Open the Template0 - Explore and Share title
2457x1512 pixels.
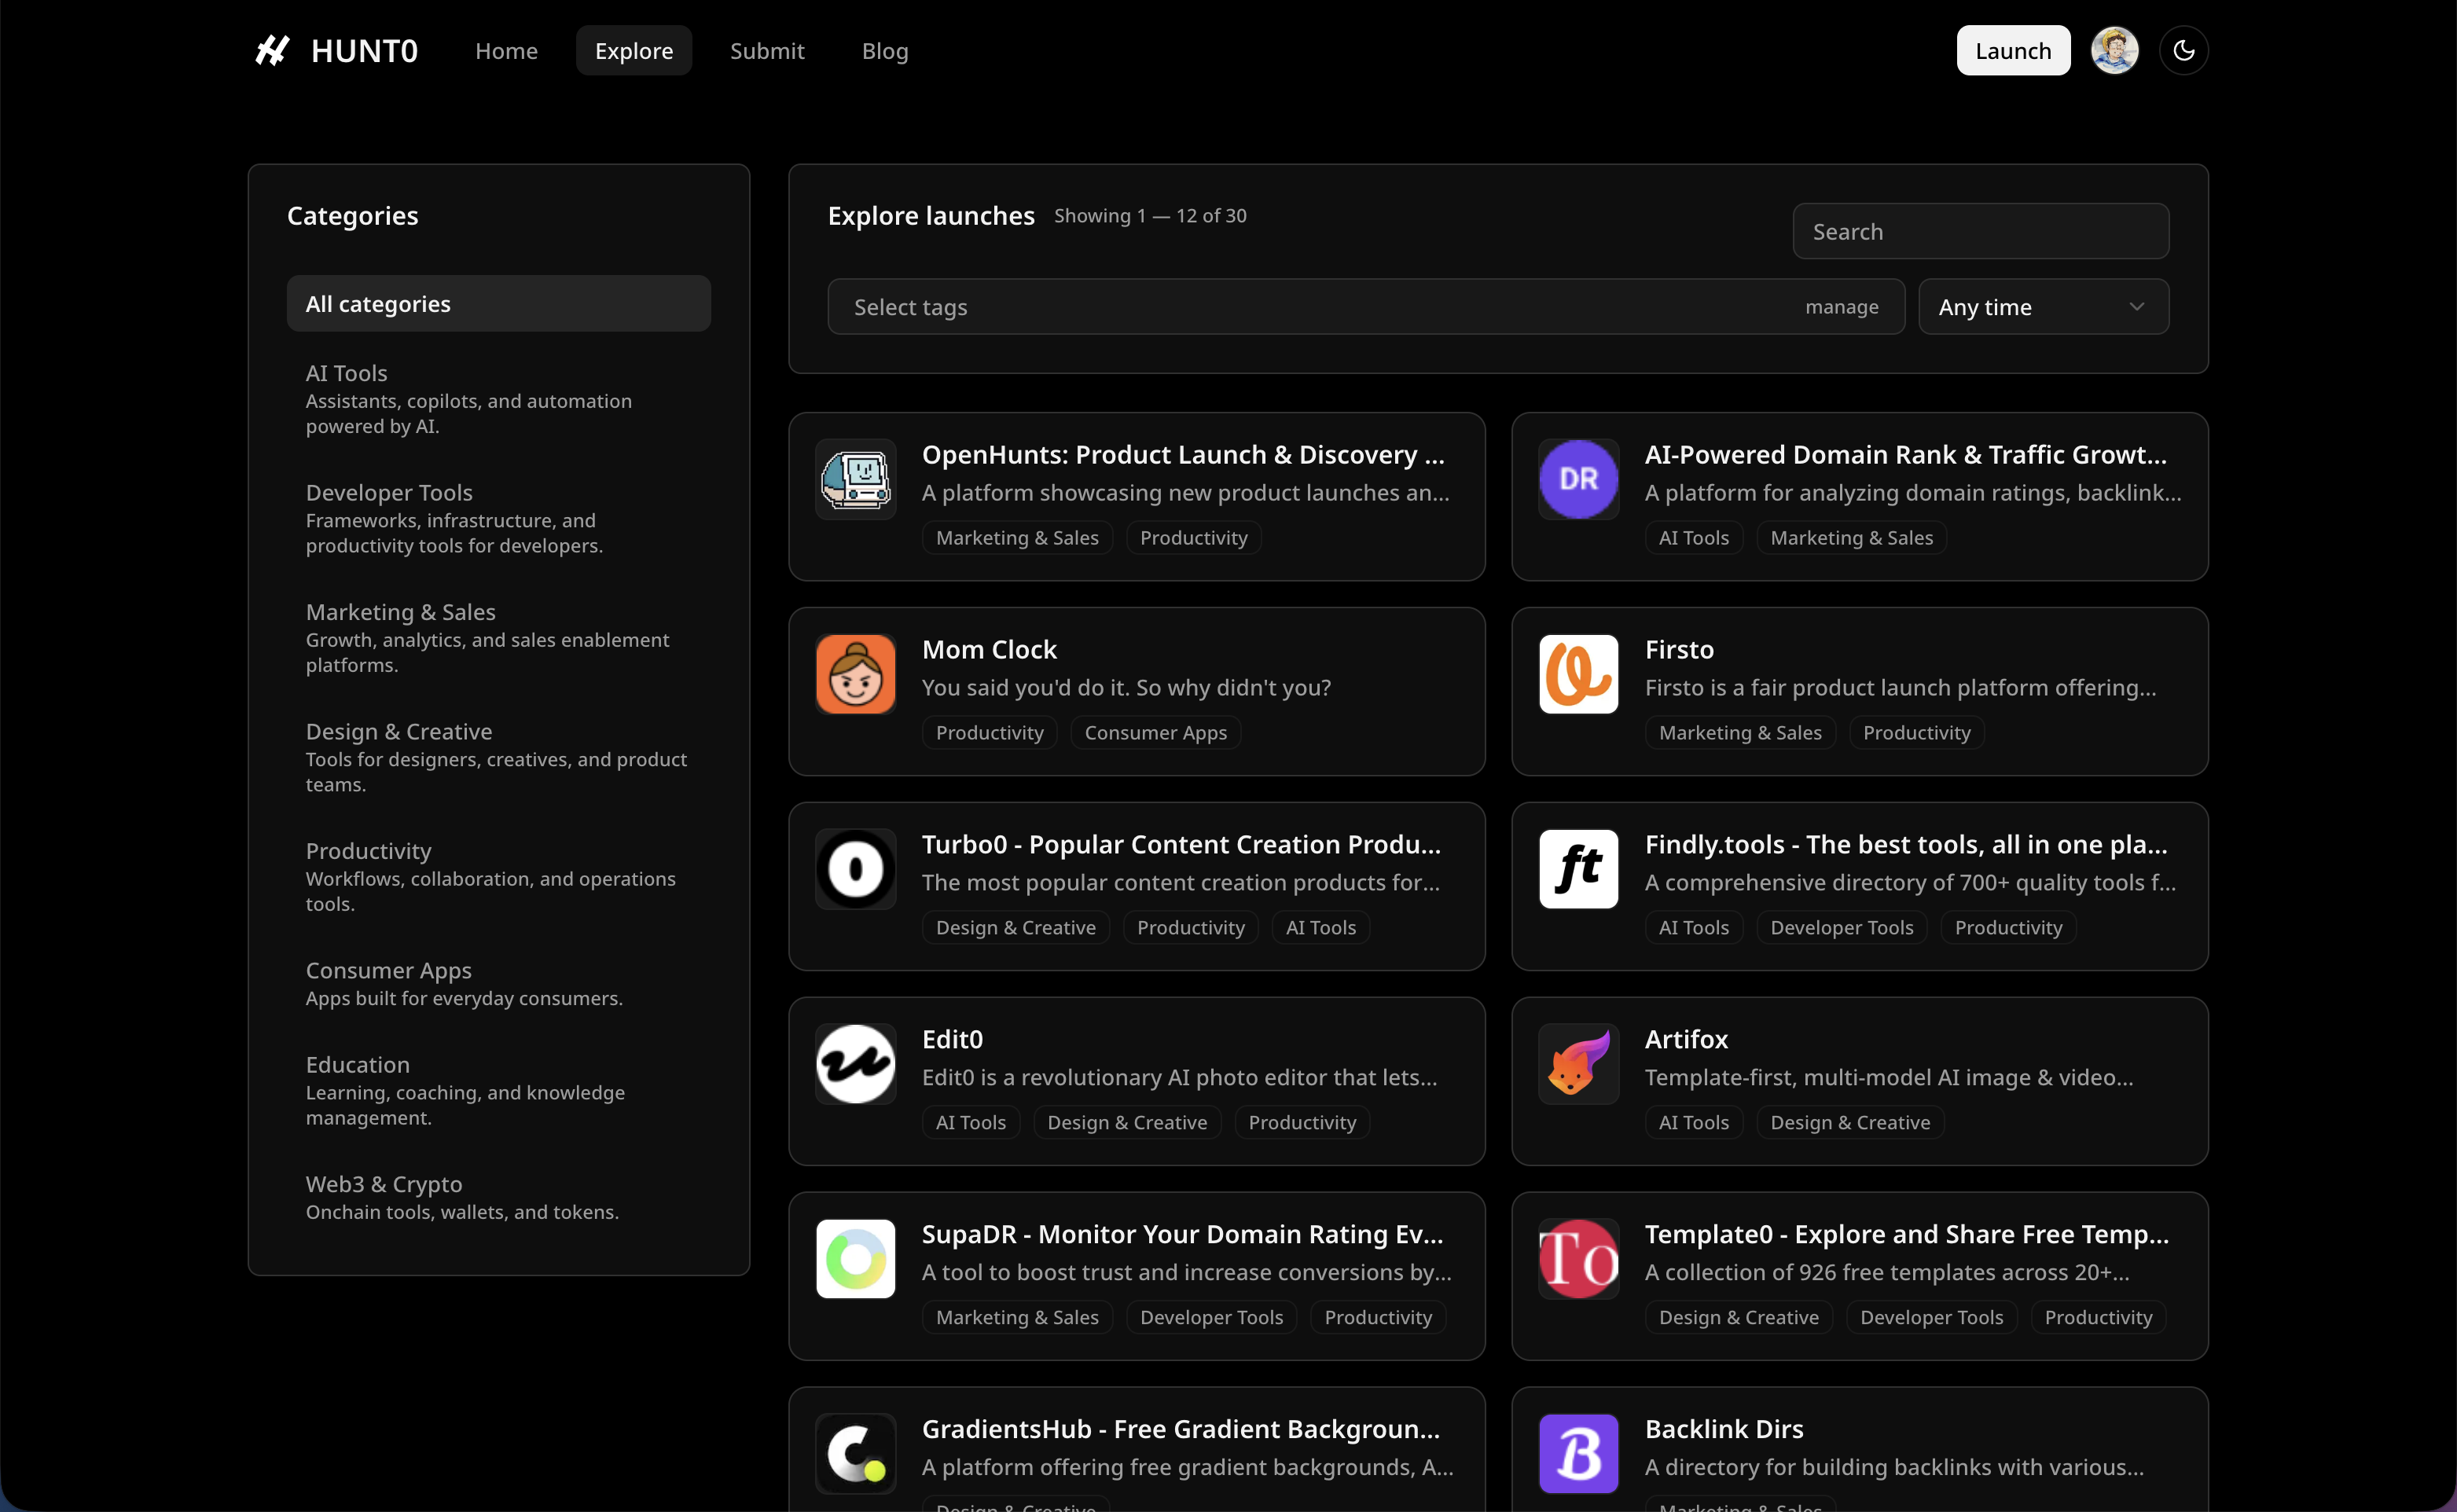pos(1907,1234)
